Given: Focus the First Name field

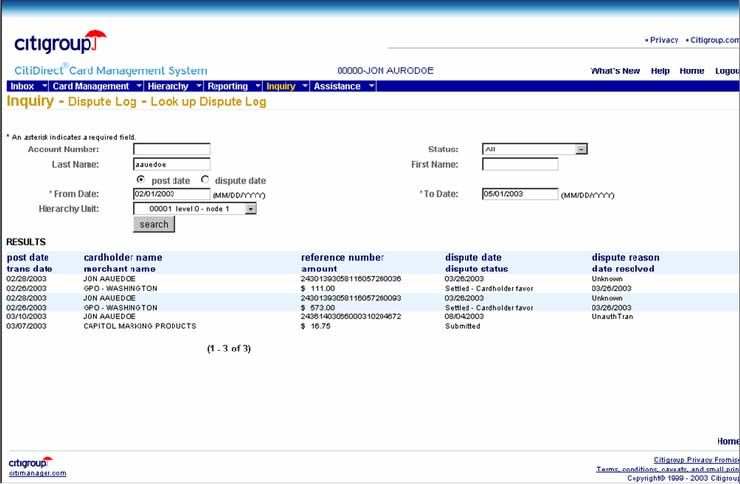Looking at the screenshot, I should tap(520, 164).
